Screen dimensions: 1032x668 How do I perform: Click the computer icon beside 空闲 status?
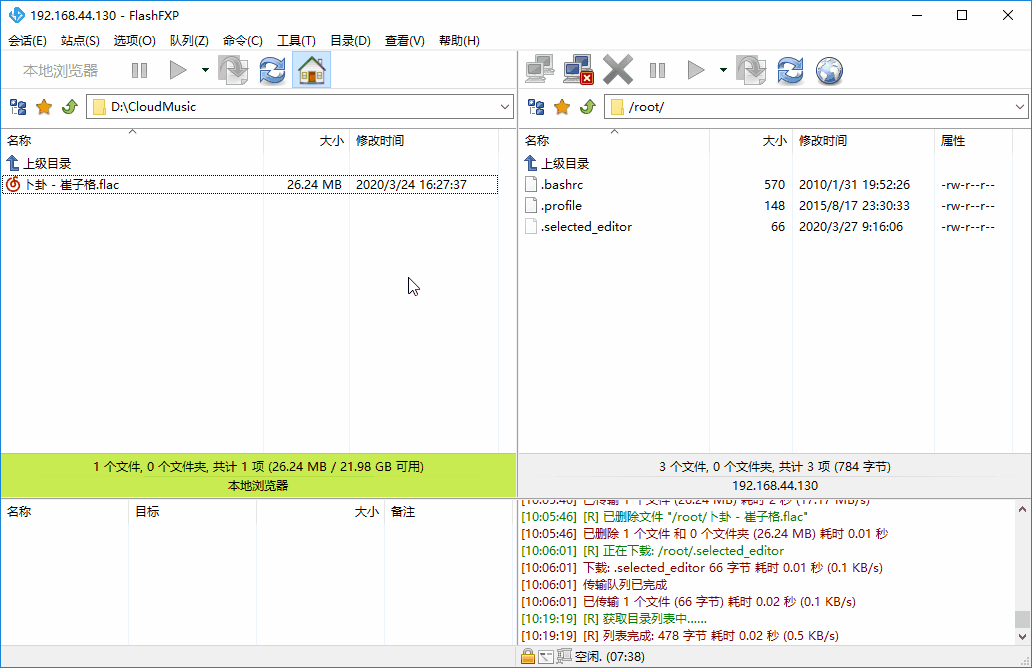(564, 656)
